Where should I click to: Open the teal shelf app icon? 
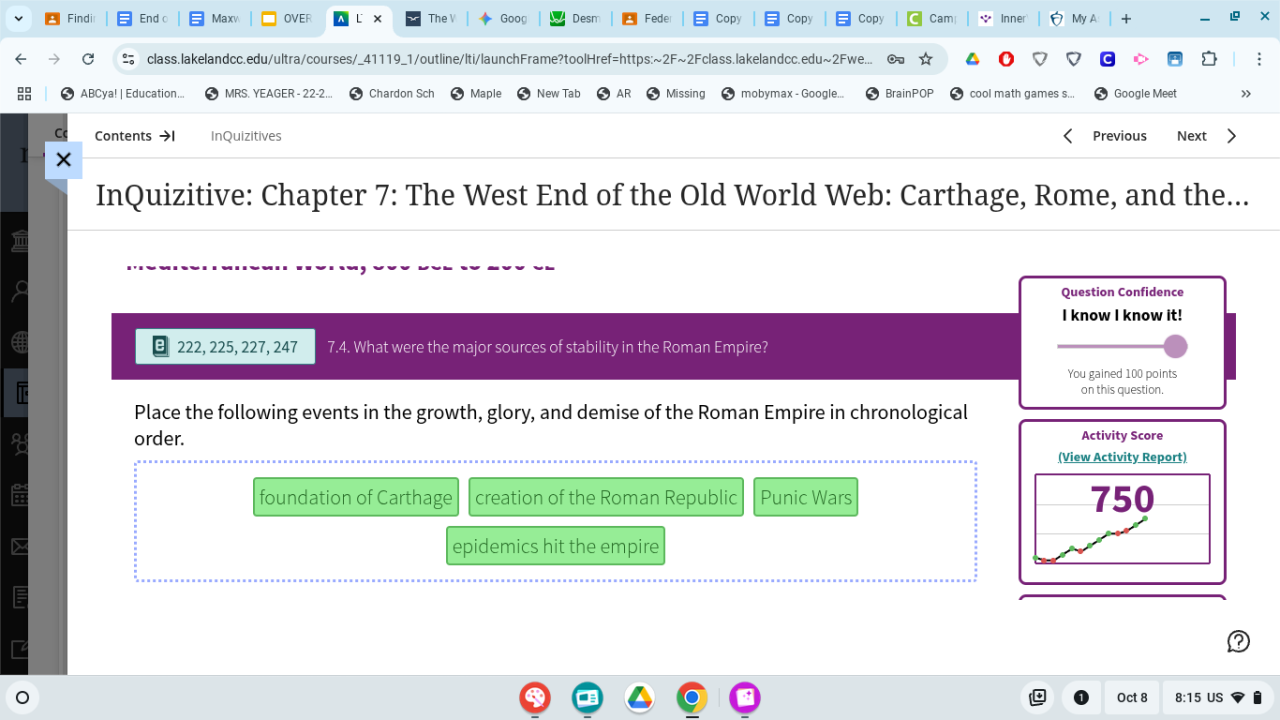tap(587, 697)
